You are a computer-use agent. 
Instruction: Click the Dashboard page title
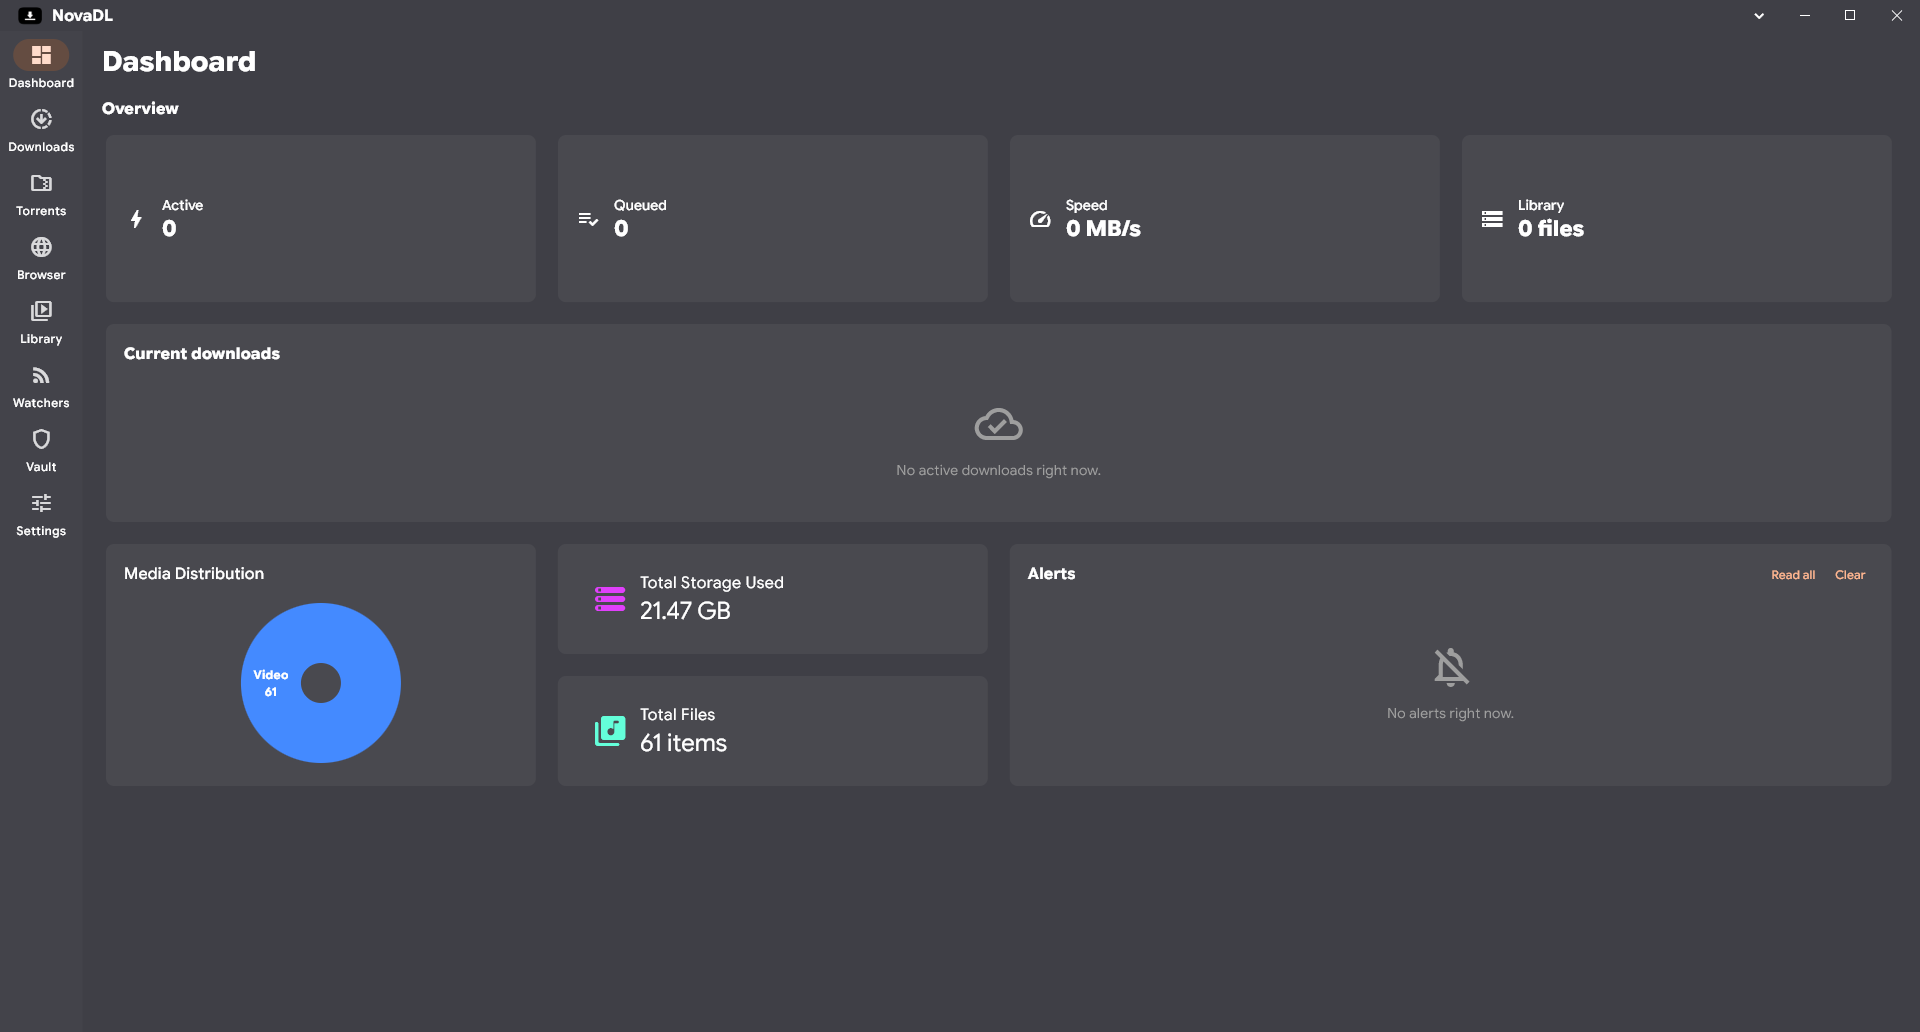[179, 61]
